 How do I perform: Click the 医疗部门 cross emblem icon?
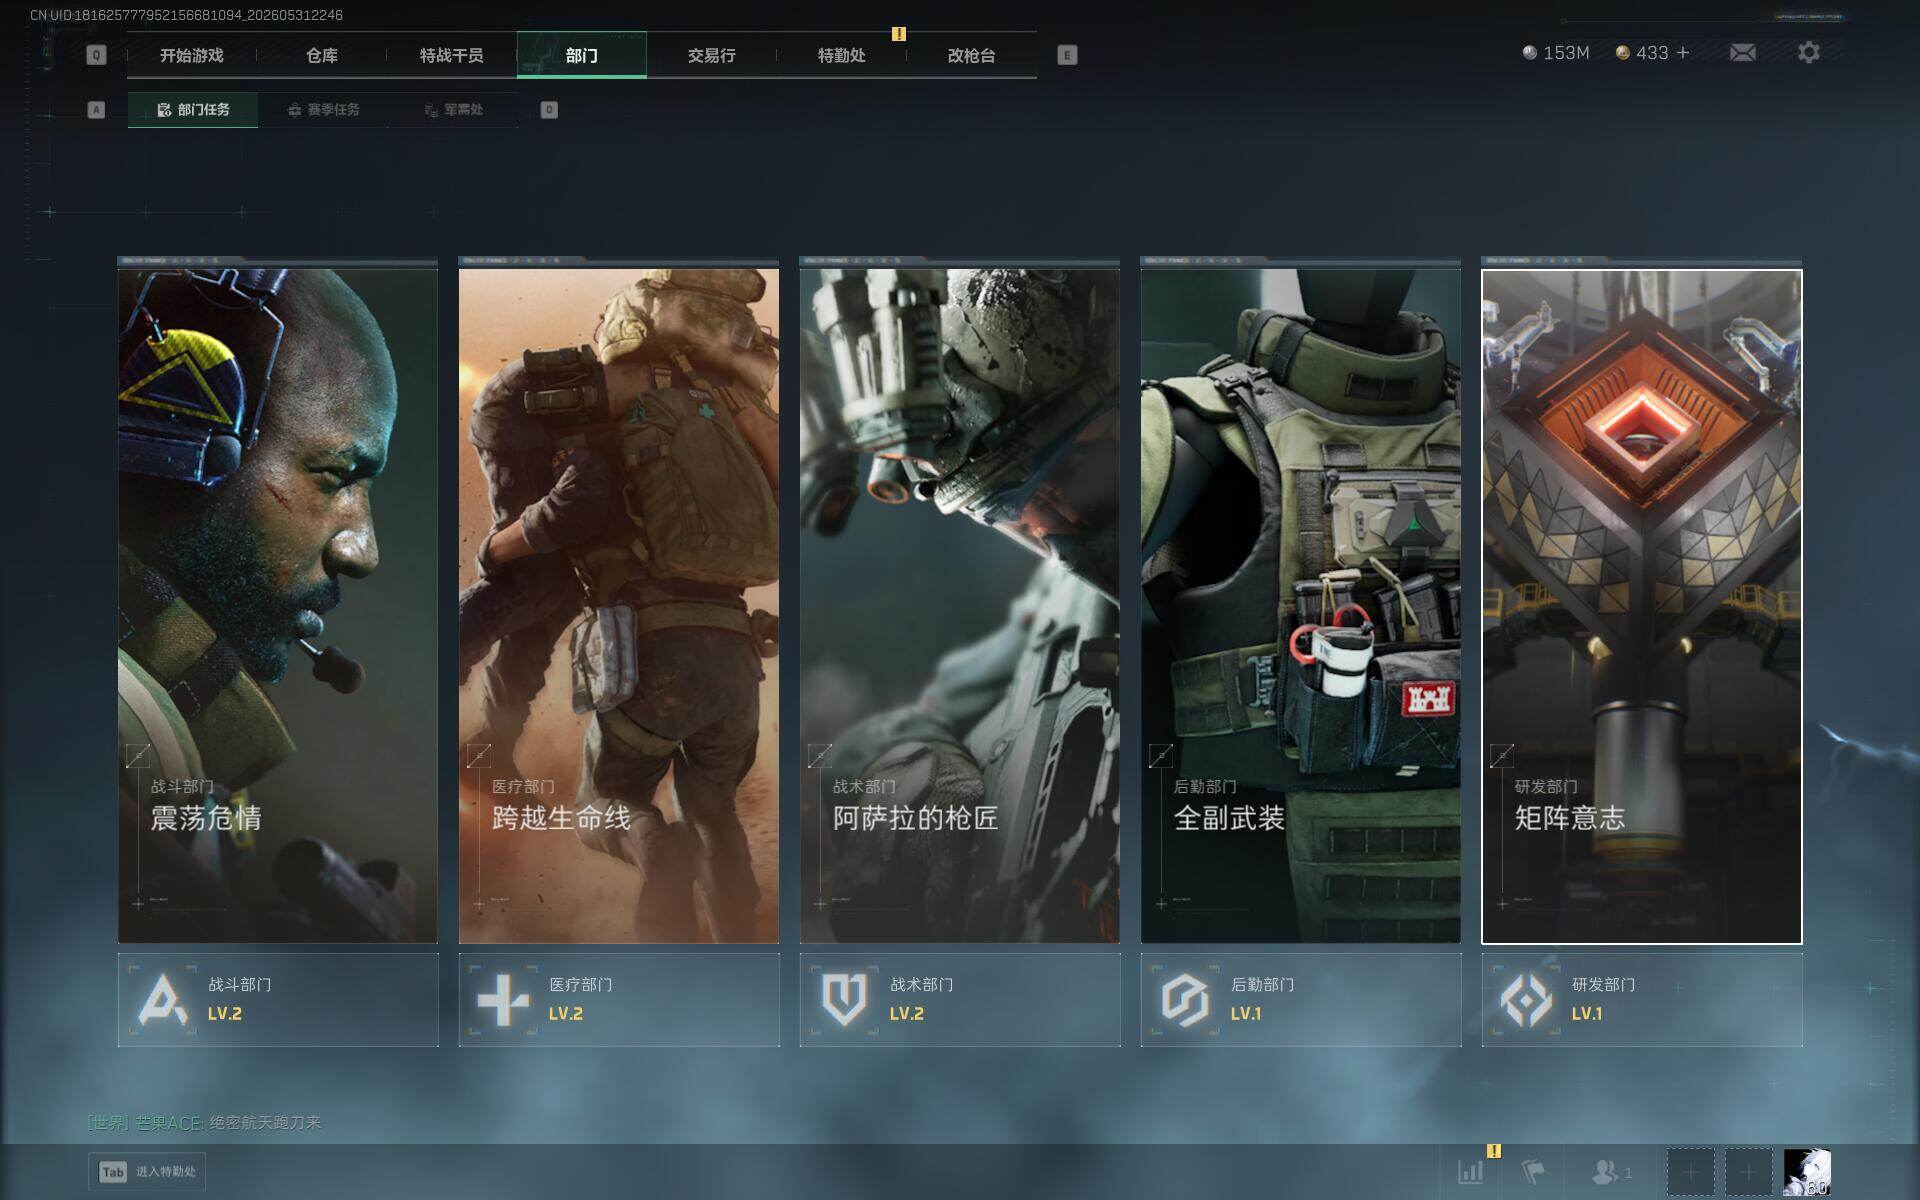tap(503, 999)
